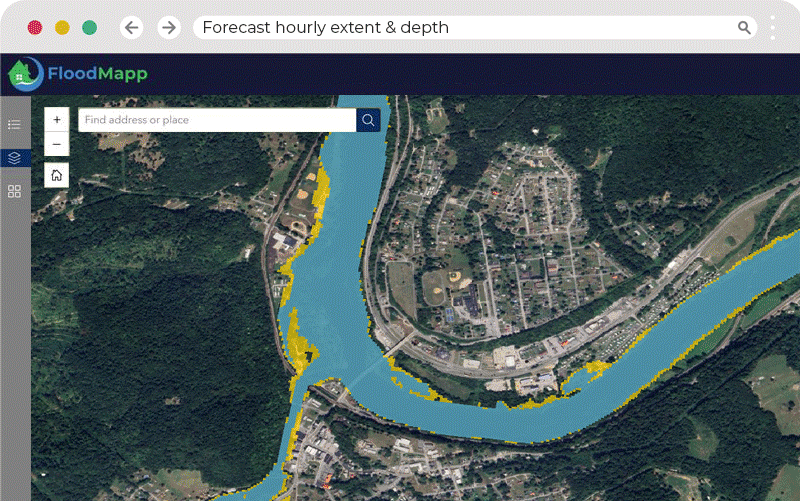
Task: Open the legend list sidebar icon
Action: [x=15, y=125]
